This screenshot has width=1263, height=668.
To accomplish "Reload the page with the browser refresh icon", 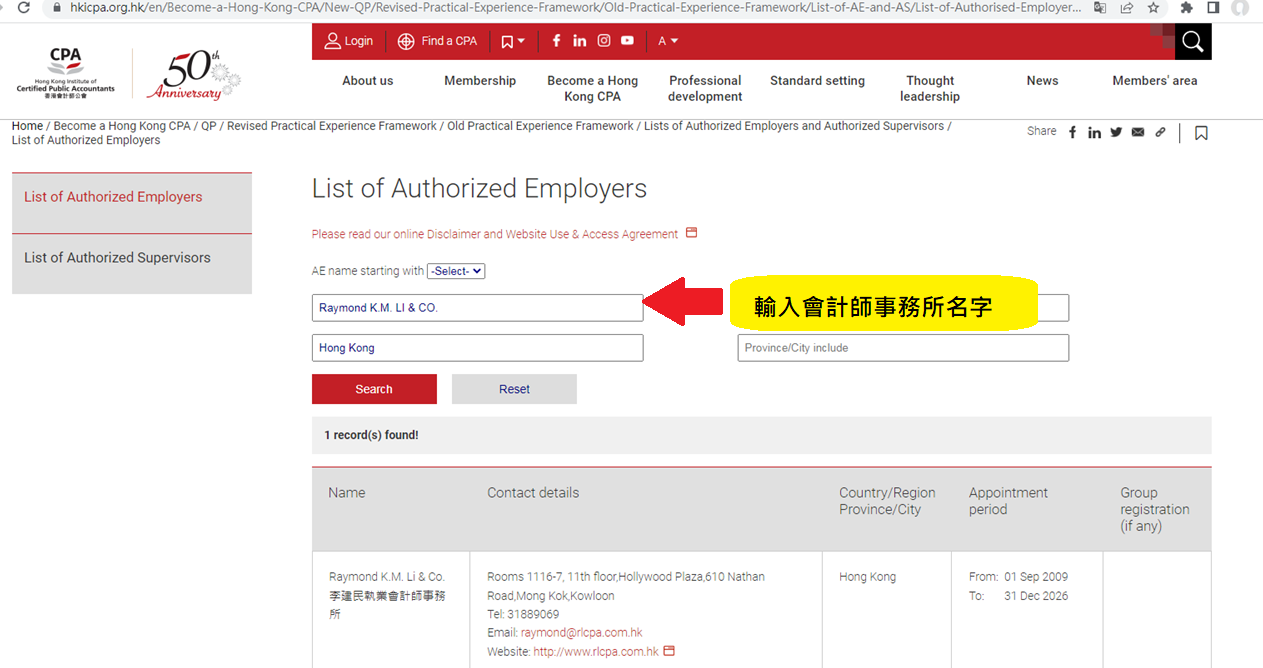I will (x=23, y=7).
